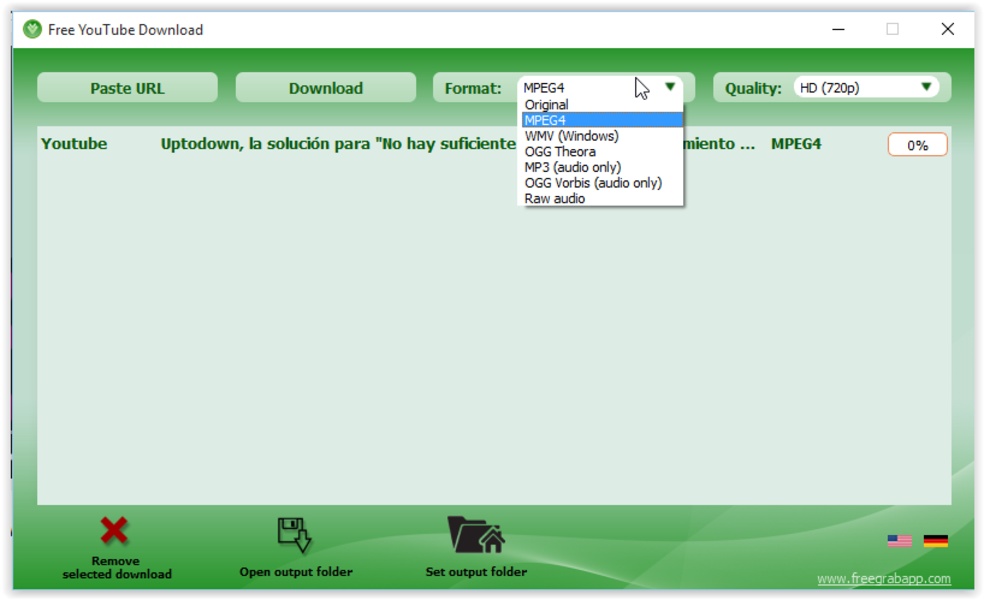Switch language with the German flag icon

[935, 540]
